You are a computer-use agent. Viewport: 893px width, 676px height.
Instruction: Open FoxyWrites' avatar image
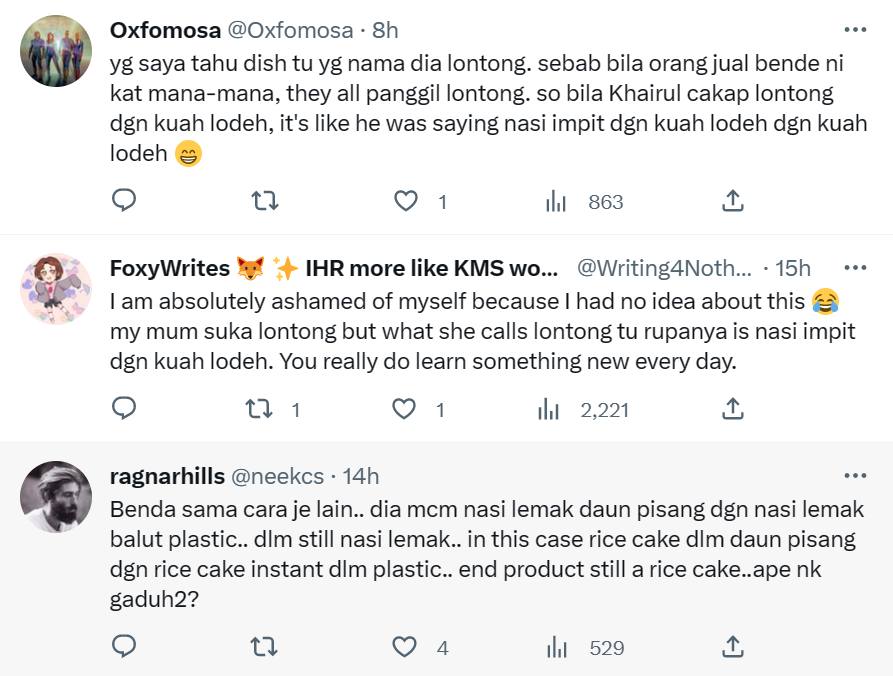tap(56, 289)
